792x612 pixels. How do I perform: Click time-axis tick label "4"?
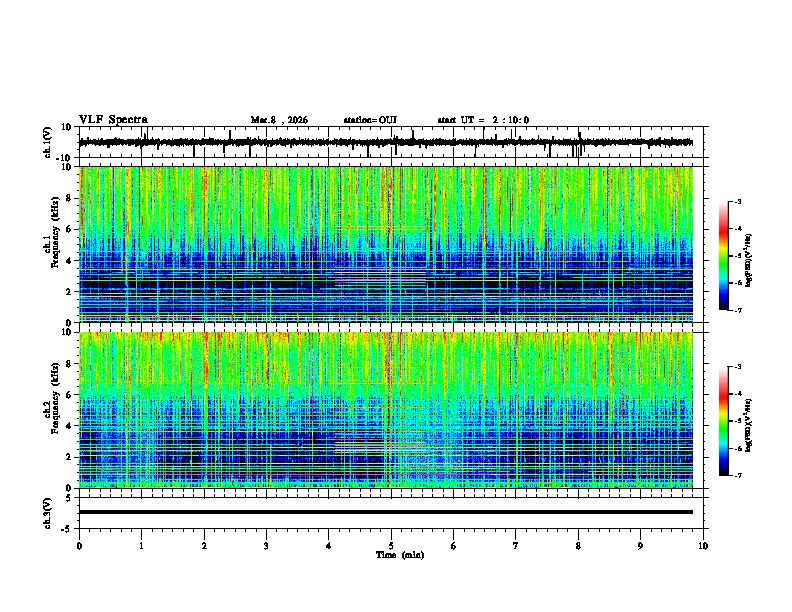(329, 546)
